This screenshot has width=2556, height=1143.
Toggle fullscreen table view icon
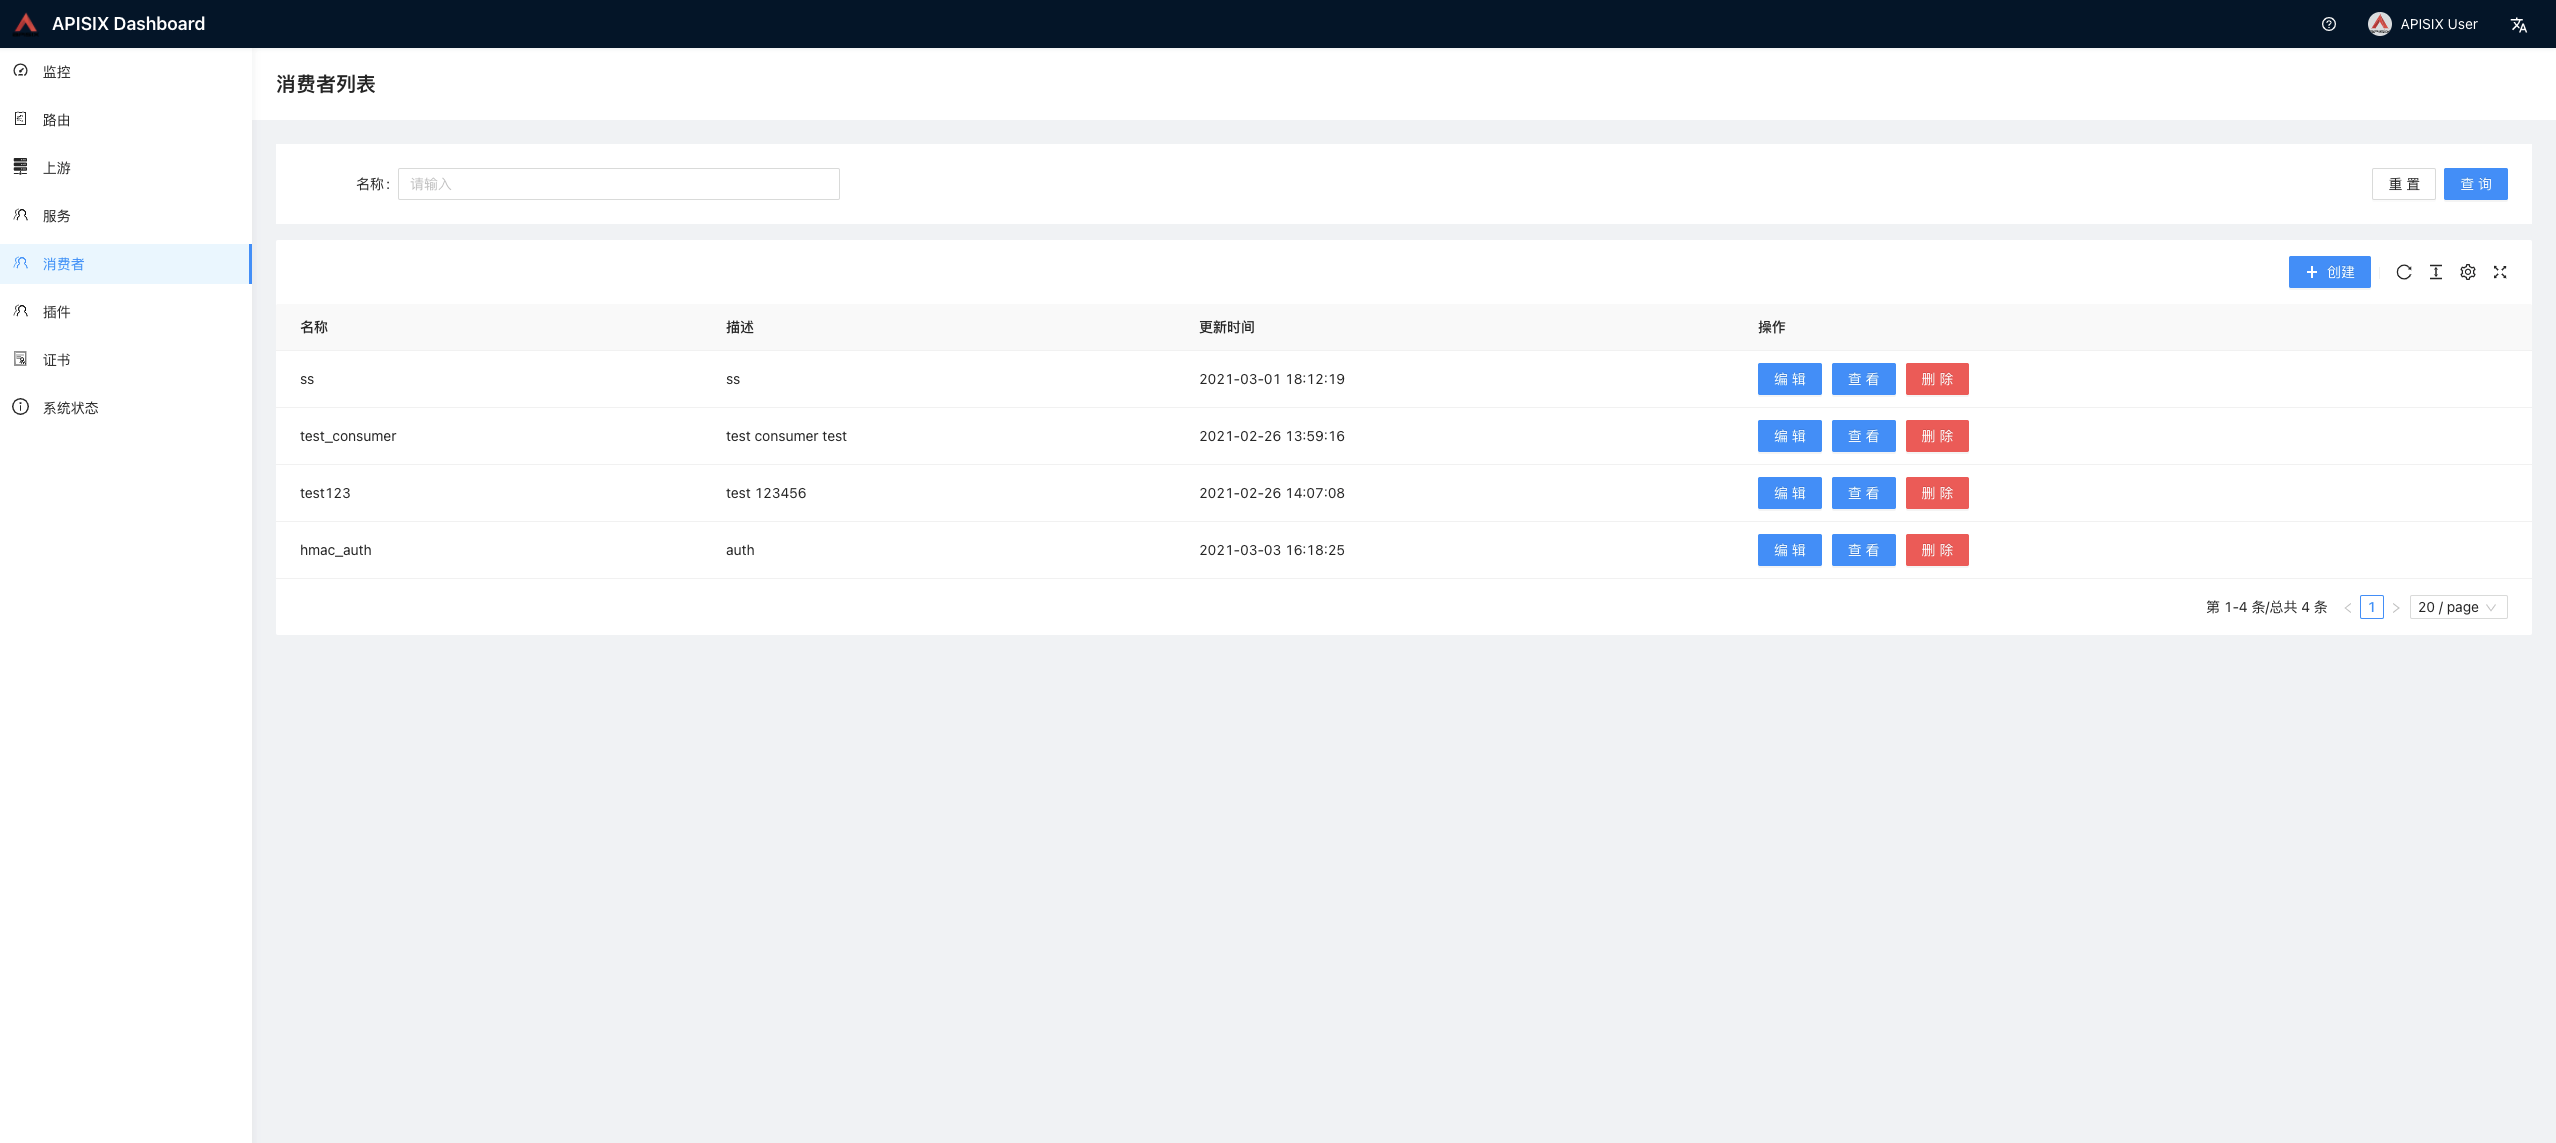tap(2499, 272)
